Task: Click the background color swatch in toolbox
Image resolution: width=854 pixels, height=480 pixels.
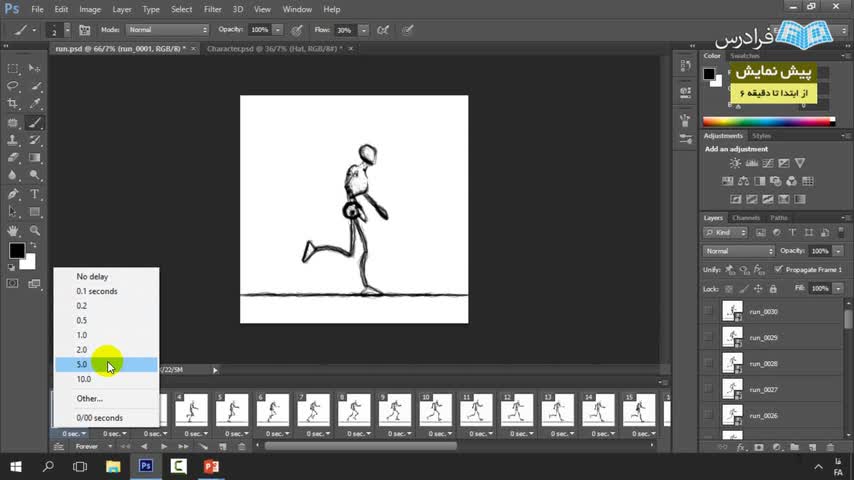Action: coord(29,263)
